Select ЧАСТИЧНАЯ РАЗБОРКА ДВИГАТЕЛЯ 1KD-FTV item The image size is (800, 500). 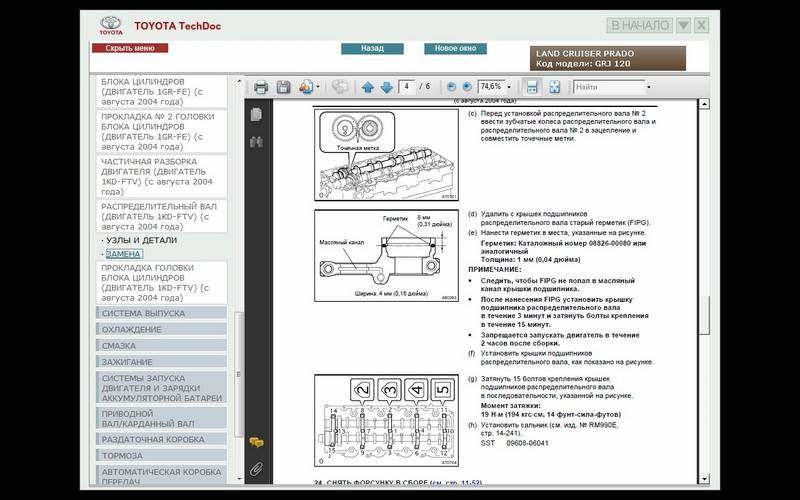click(162, 177)
